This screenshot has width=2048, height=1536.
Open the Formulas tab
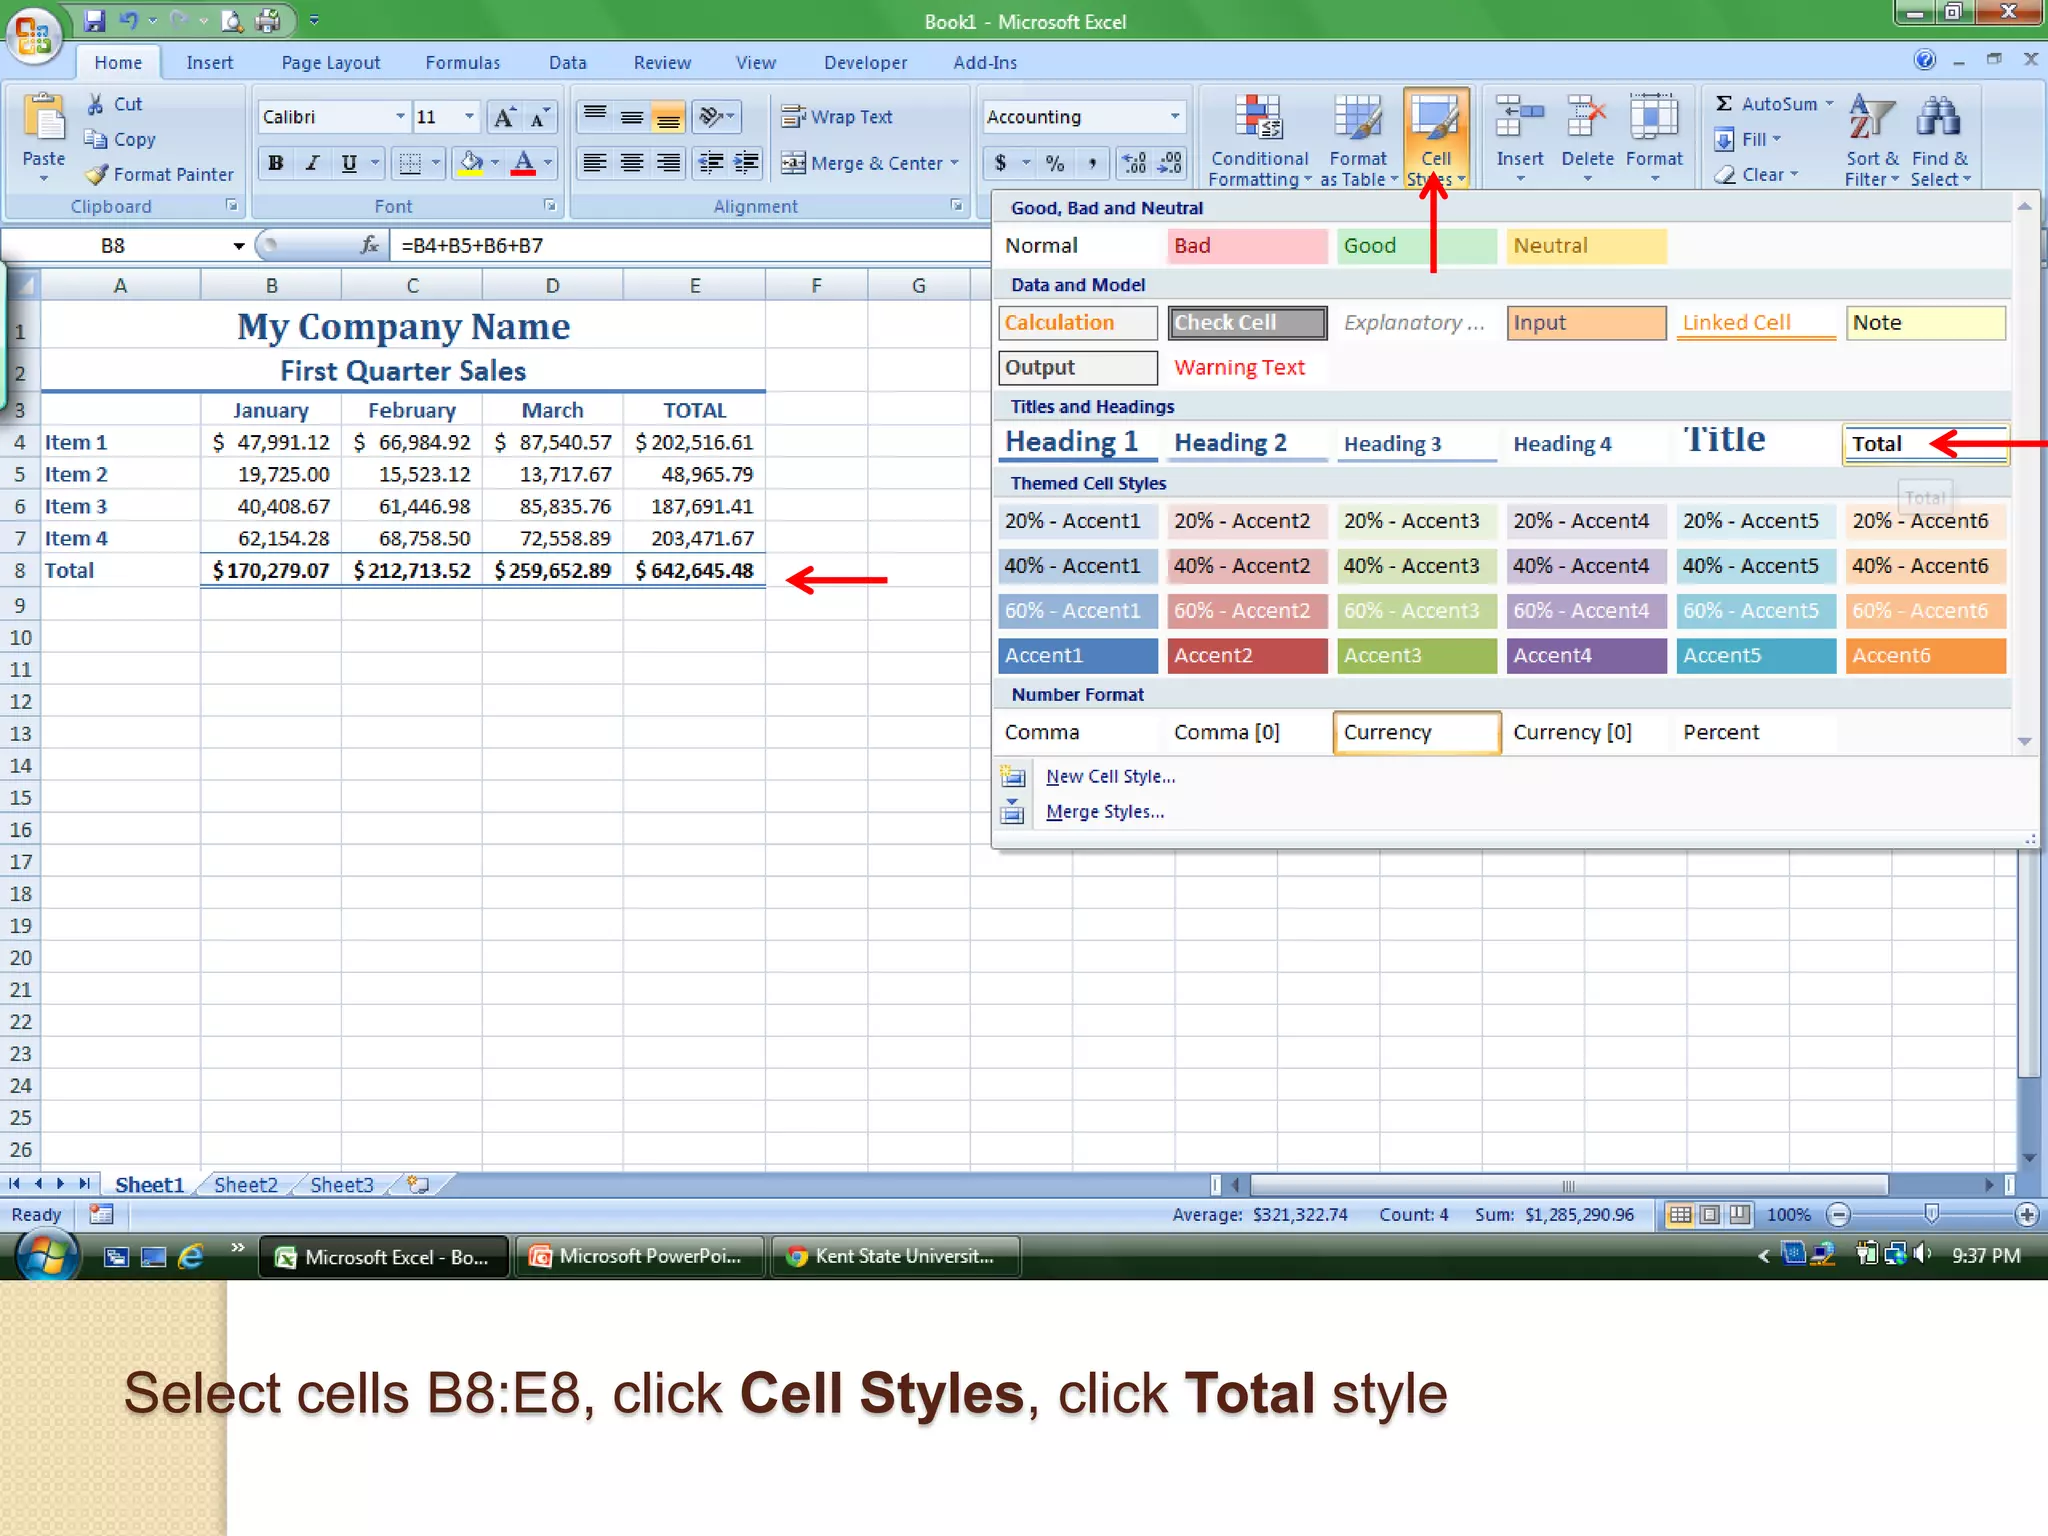[462, 62]
